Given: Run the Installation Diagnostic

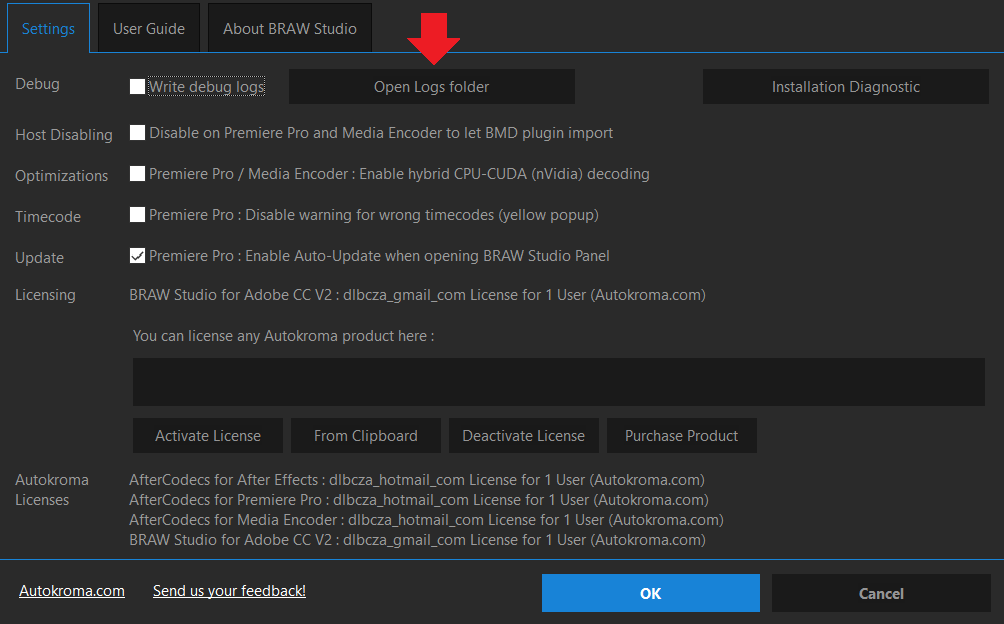Looking at the screenshot, I should pyautogui.click(x=845, y=86).
